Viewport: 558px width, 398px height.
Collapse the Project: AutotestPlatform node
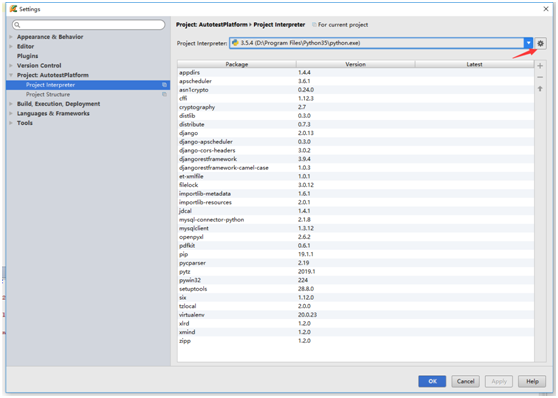11,75
